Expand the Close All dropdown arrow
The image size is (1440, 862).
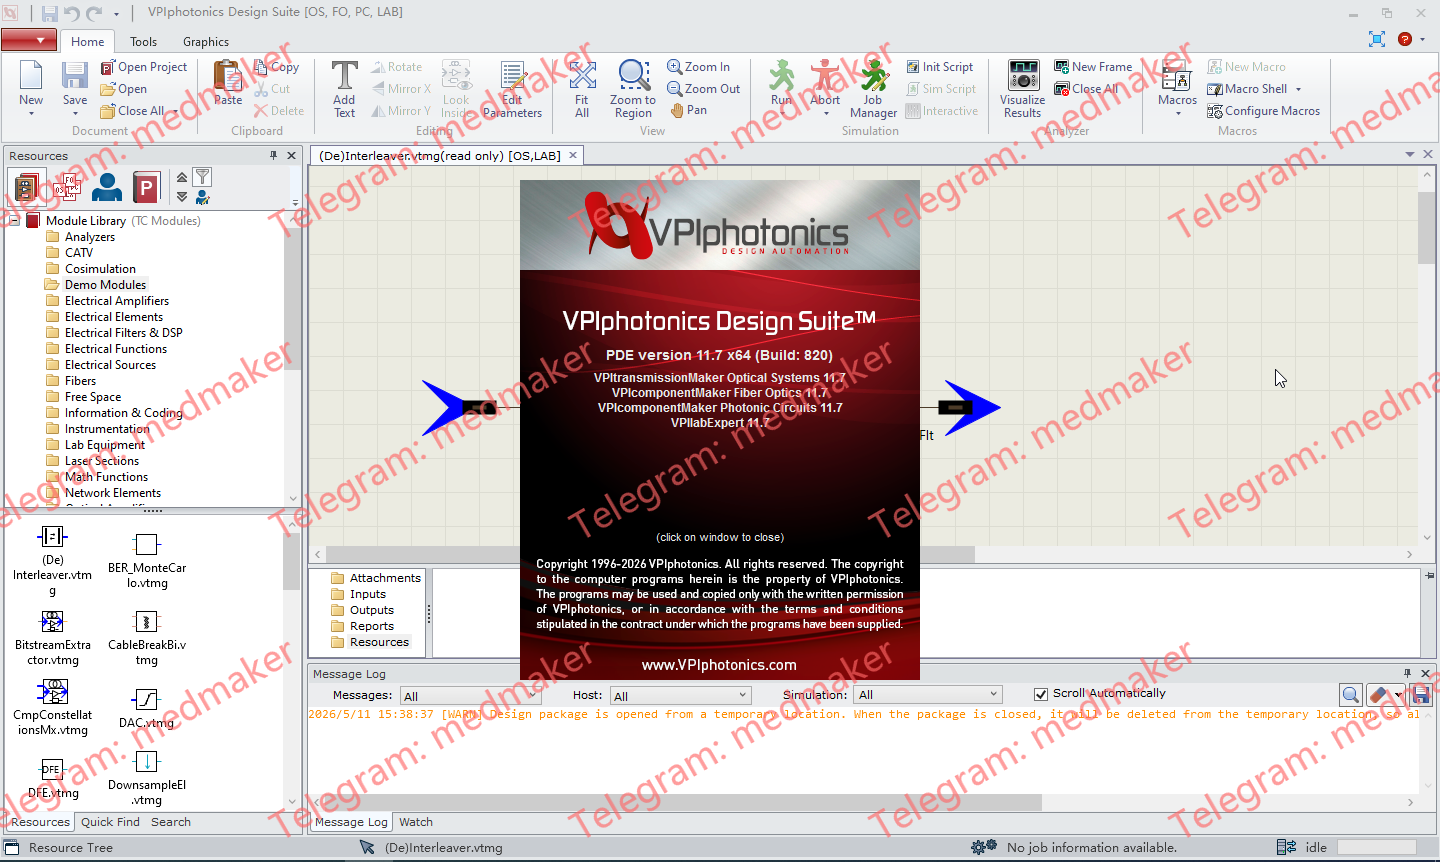pyautogui.click(x=175, y=111)
